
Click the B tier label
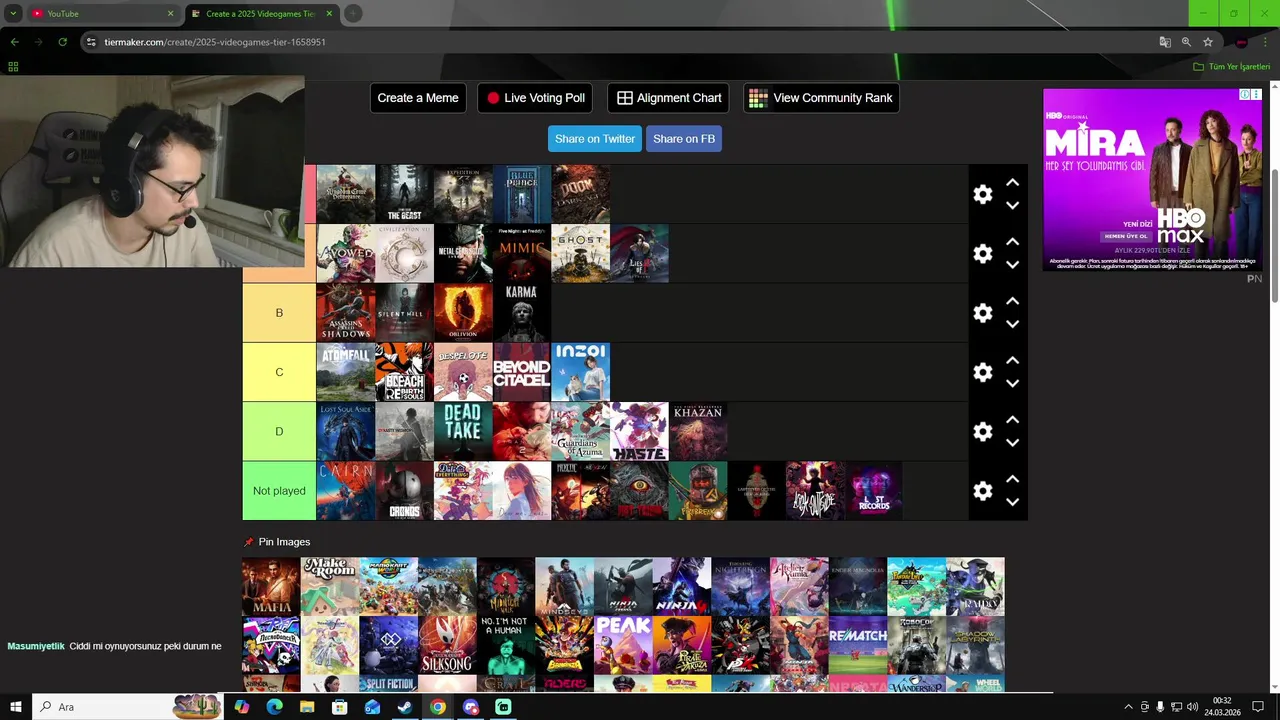[279, 313]
